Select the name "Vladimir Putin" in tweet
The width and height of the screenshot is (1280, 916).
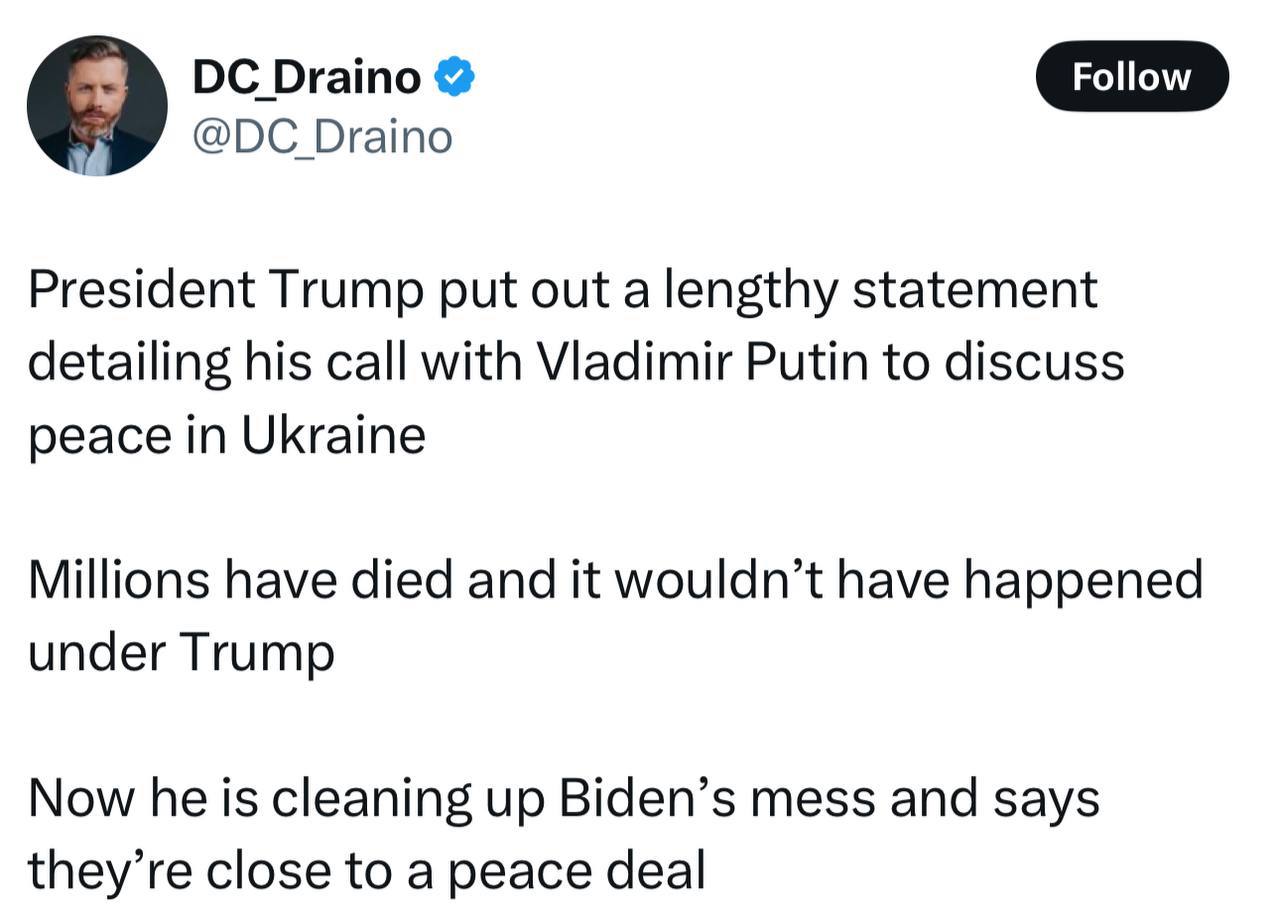(703, 362)
